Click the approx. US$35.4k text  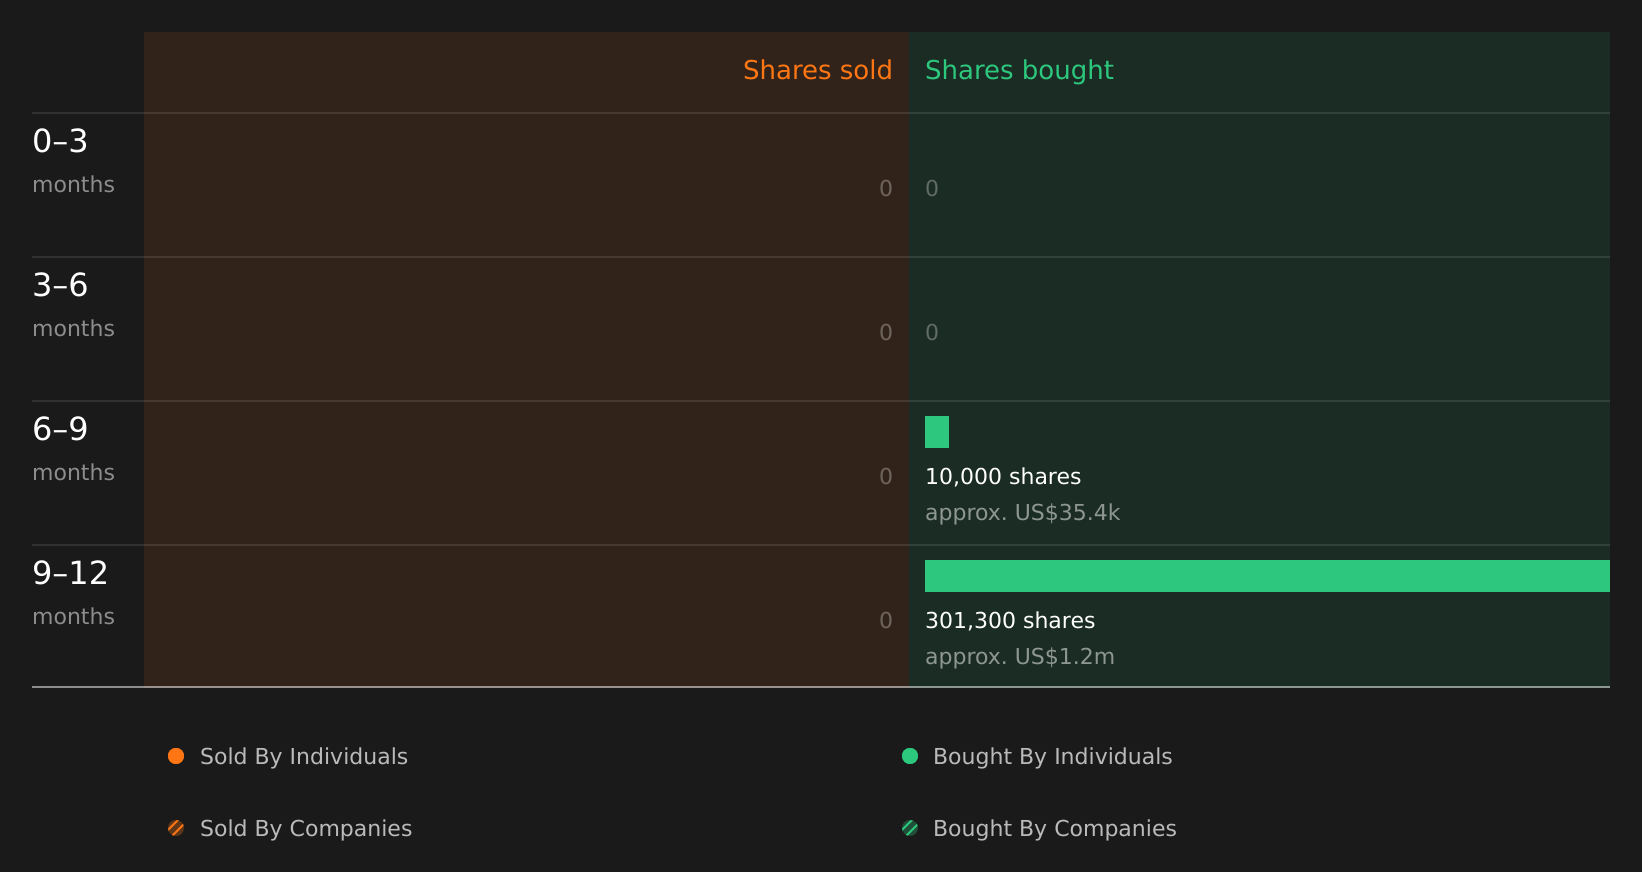(1022, 513)
